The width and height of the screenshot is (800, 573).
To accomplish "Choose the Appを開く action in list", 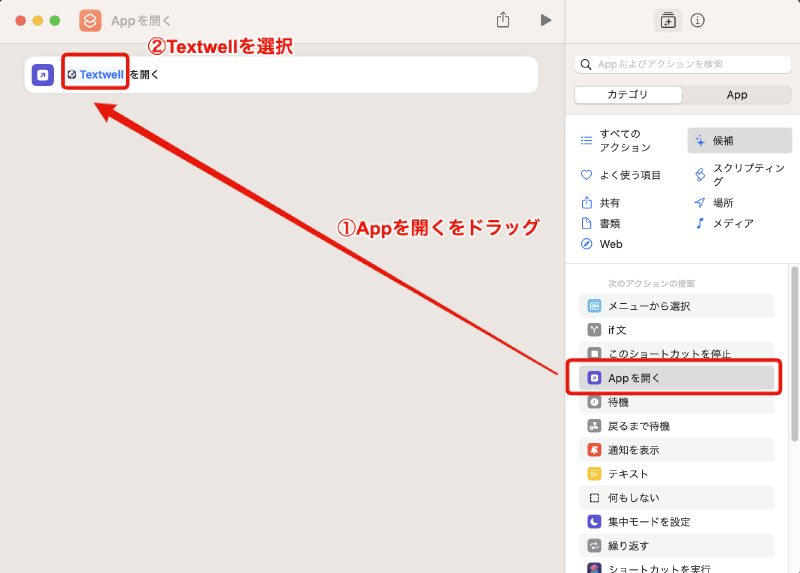I will tap(677, 378).
